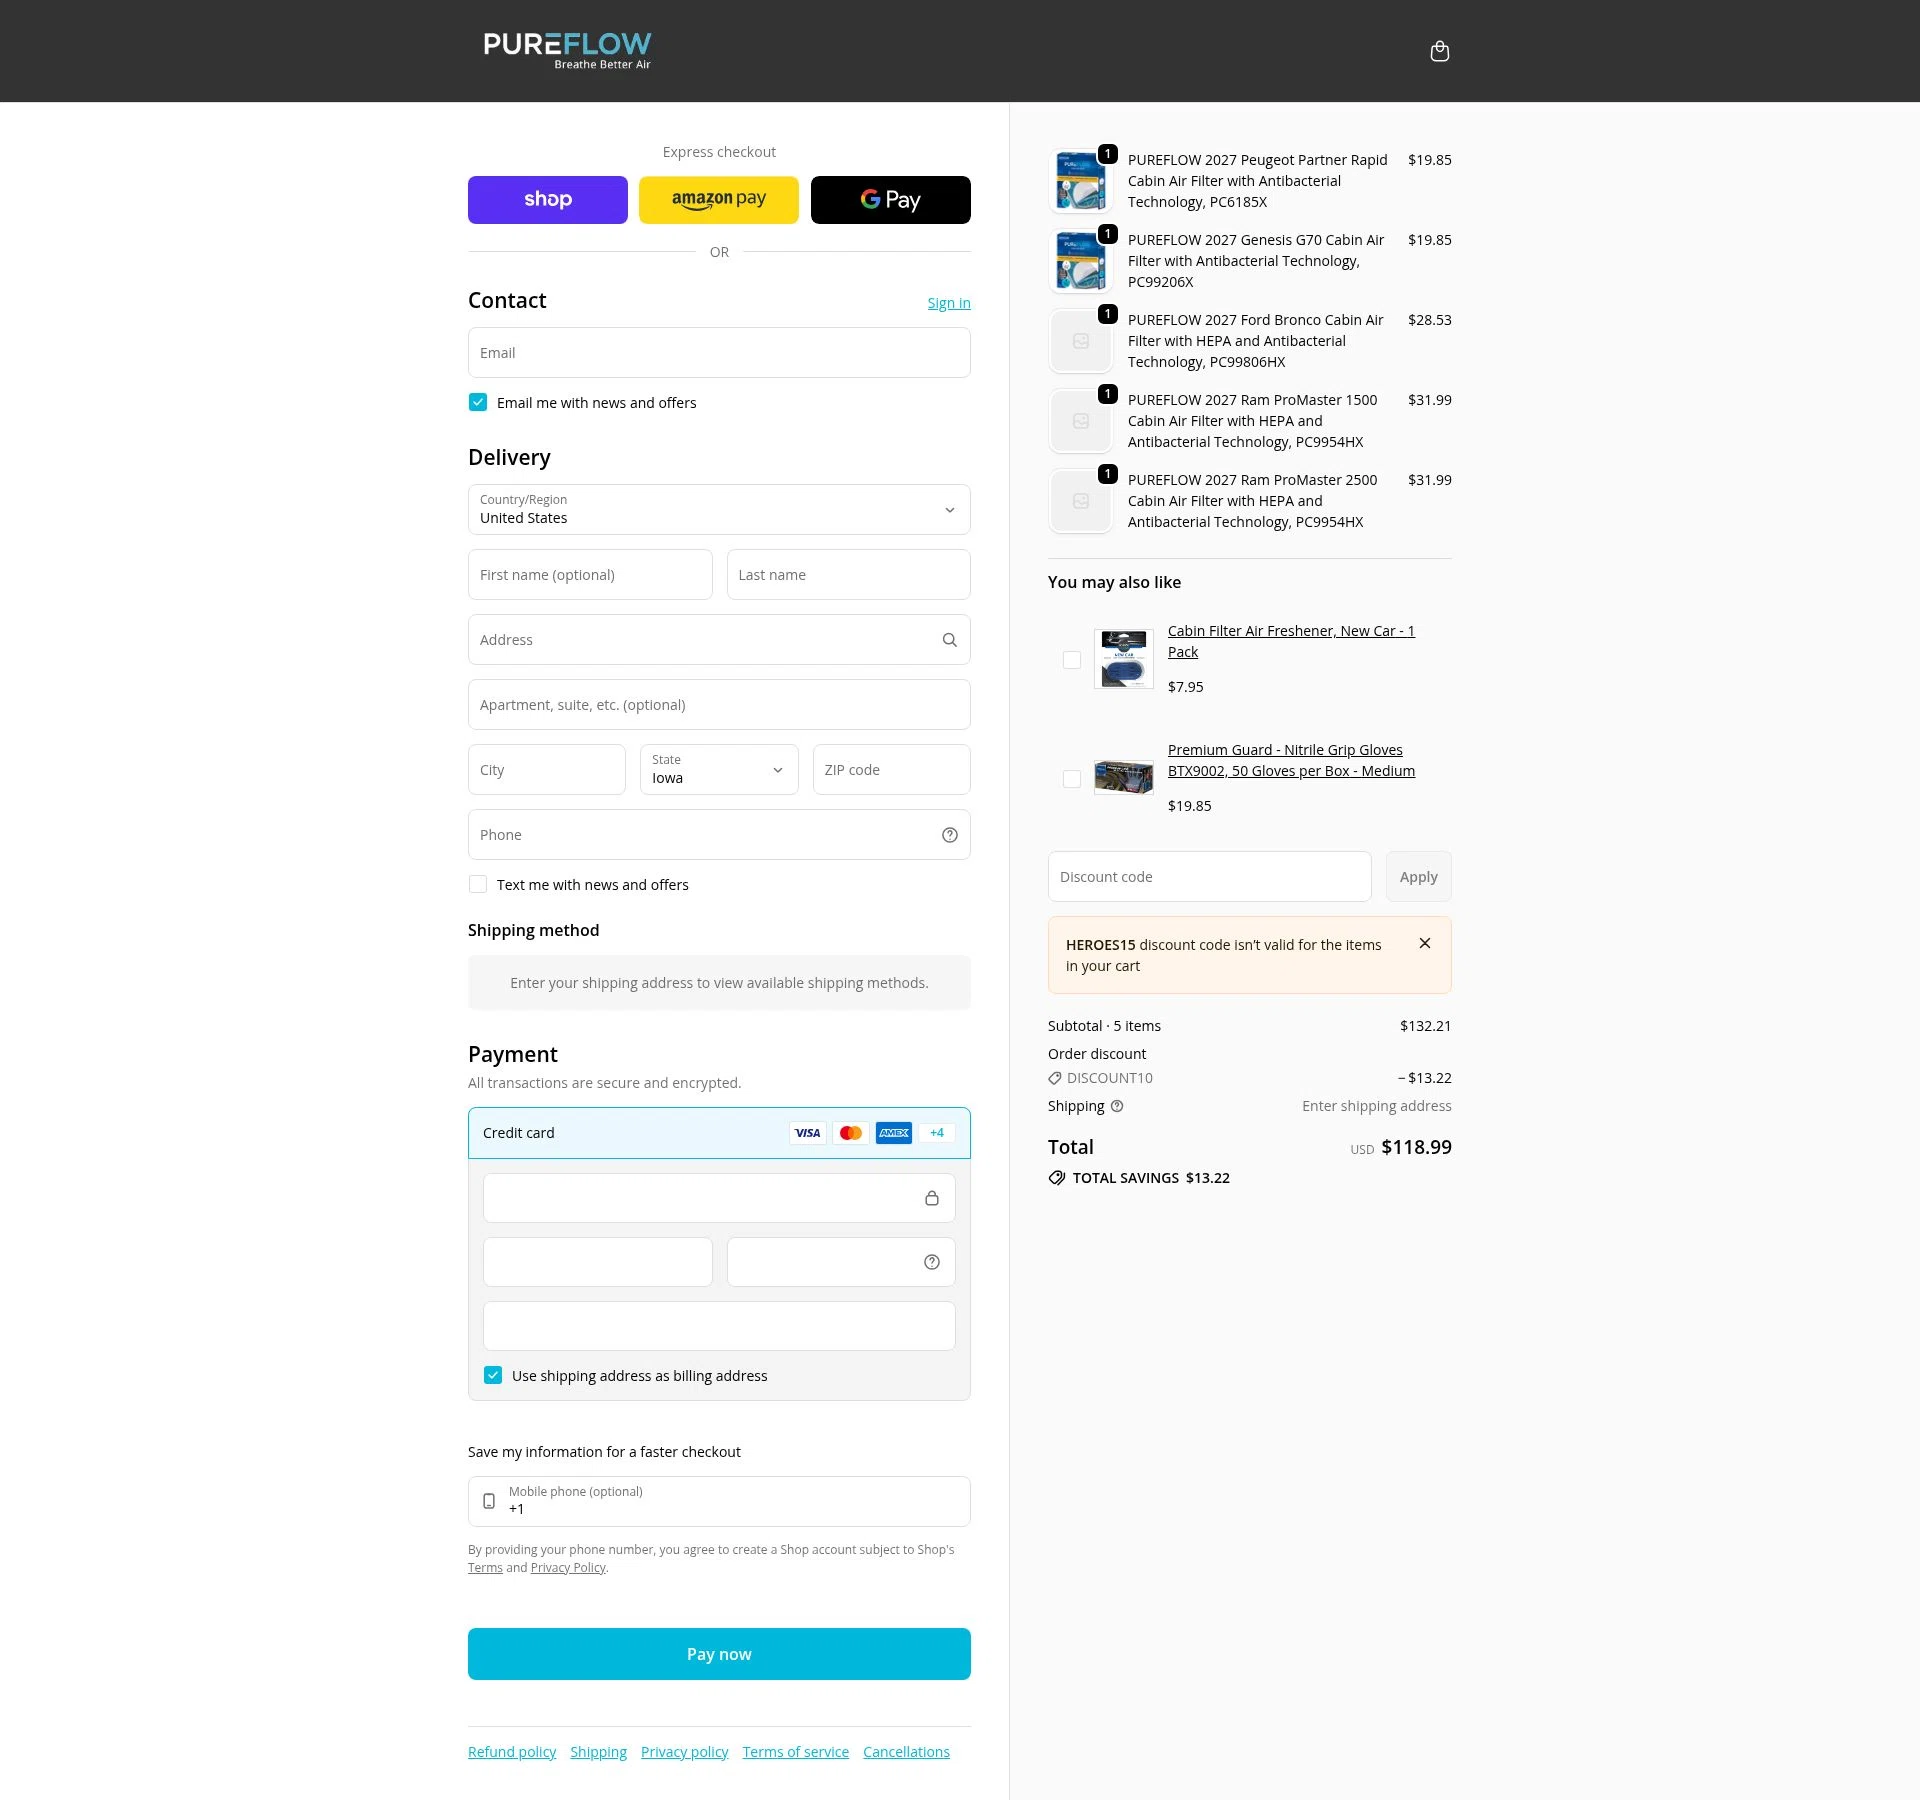Expand the State dropdown showing Iowa

pos(718,770)
